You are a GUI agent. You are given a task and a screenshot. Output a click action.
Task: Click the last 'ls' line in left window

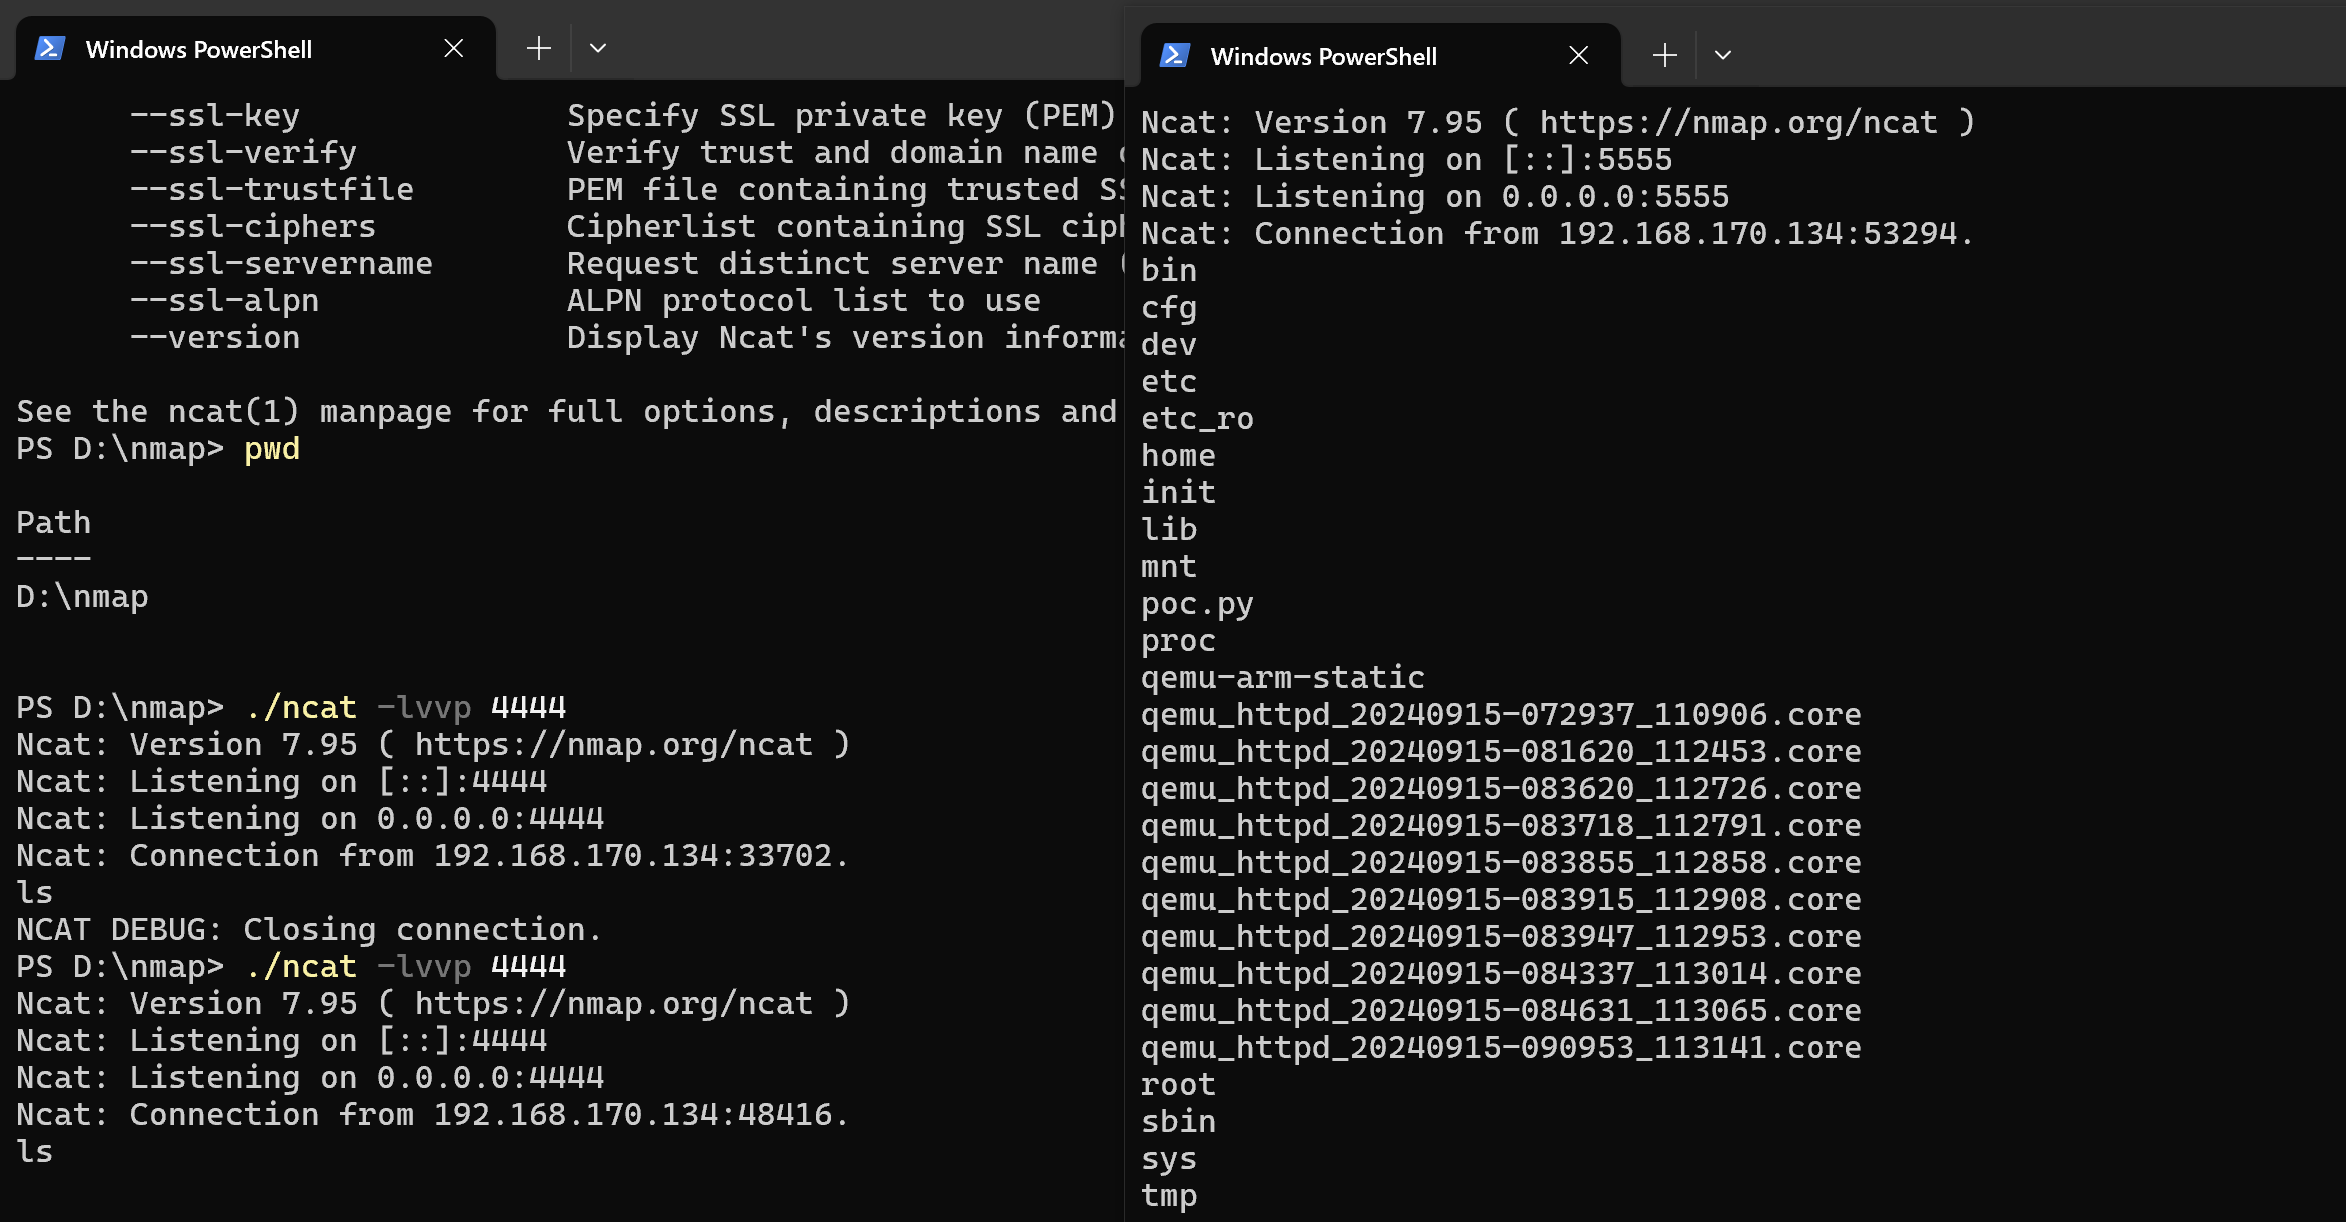(x=35, y=1151)
